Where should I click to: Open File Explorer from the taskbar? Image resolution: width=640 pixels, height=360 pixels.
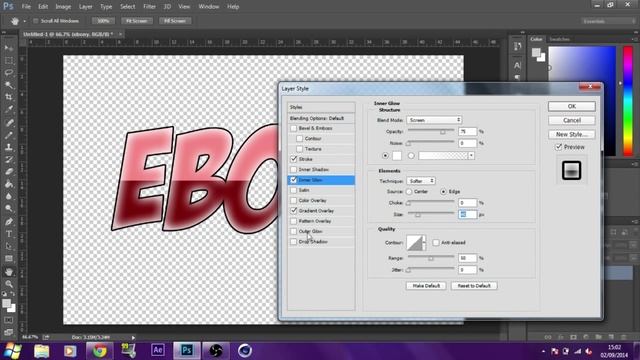(41, 350)
